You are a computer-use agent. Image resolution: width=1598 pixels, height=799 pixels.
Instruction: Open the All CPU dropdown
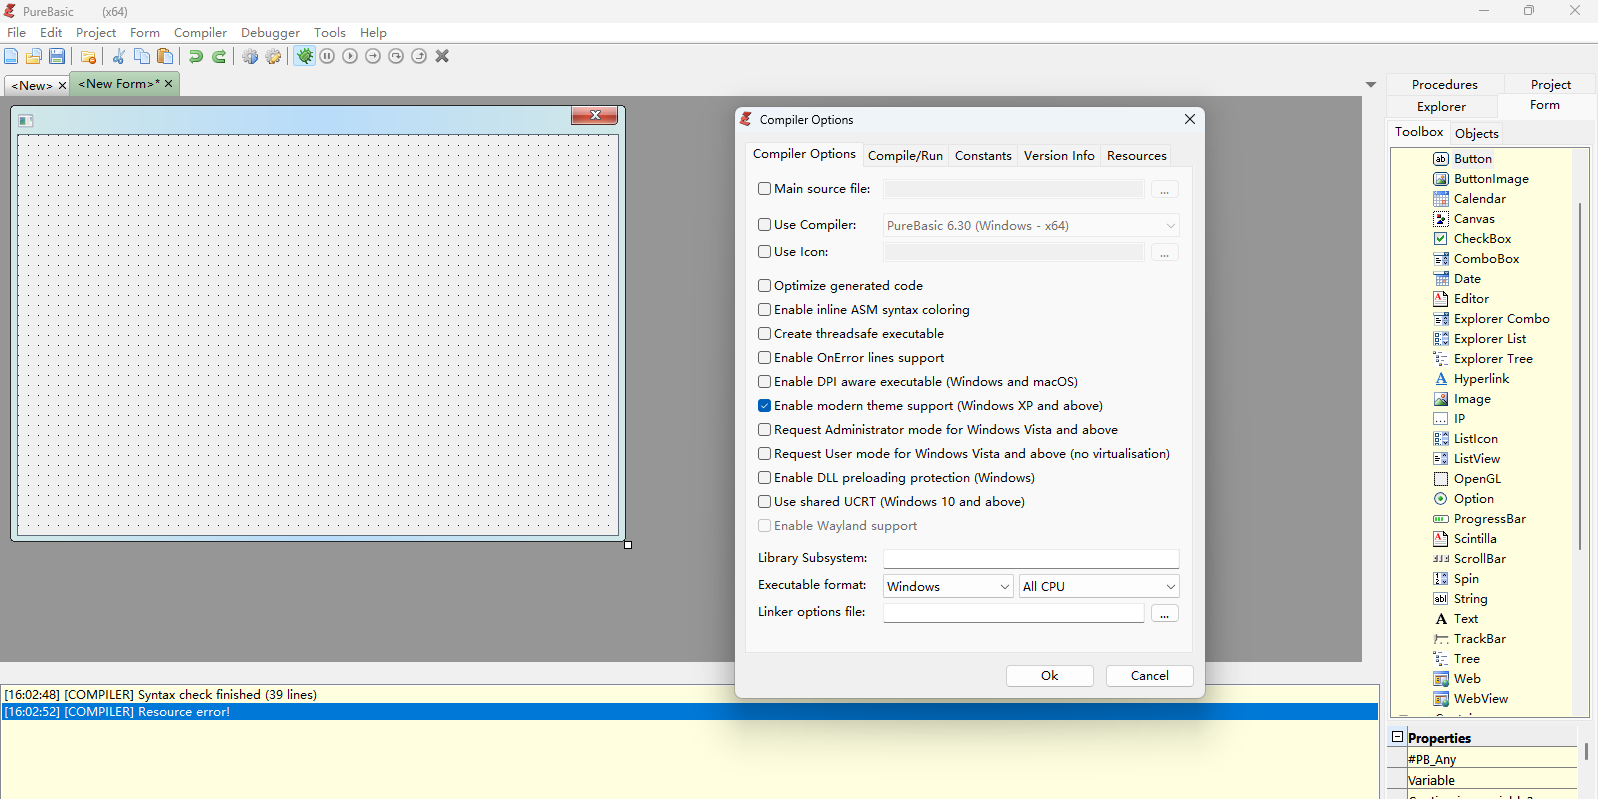[x=1098, y=587]
